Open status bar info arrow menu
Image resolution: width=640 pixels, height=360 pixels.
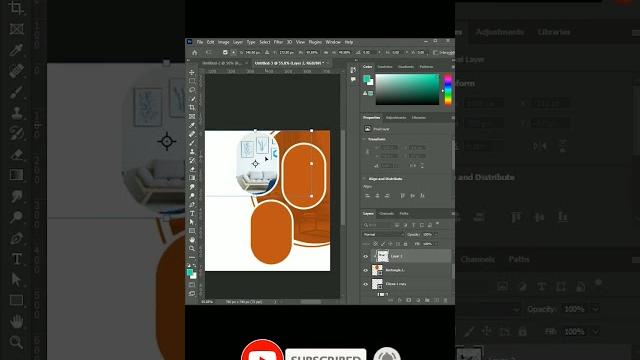[275, 302]
